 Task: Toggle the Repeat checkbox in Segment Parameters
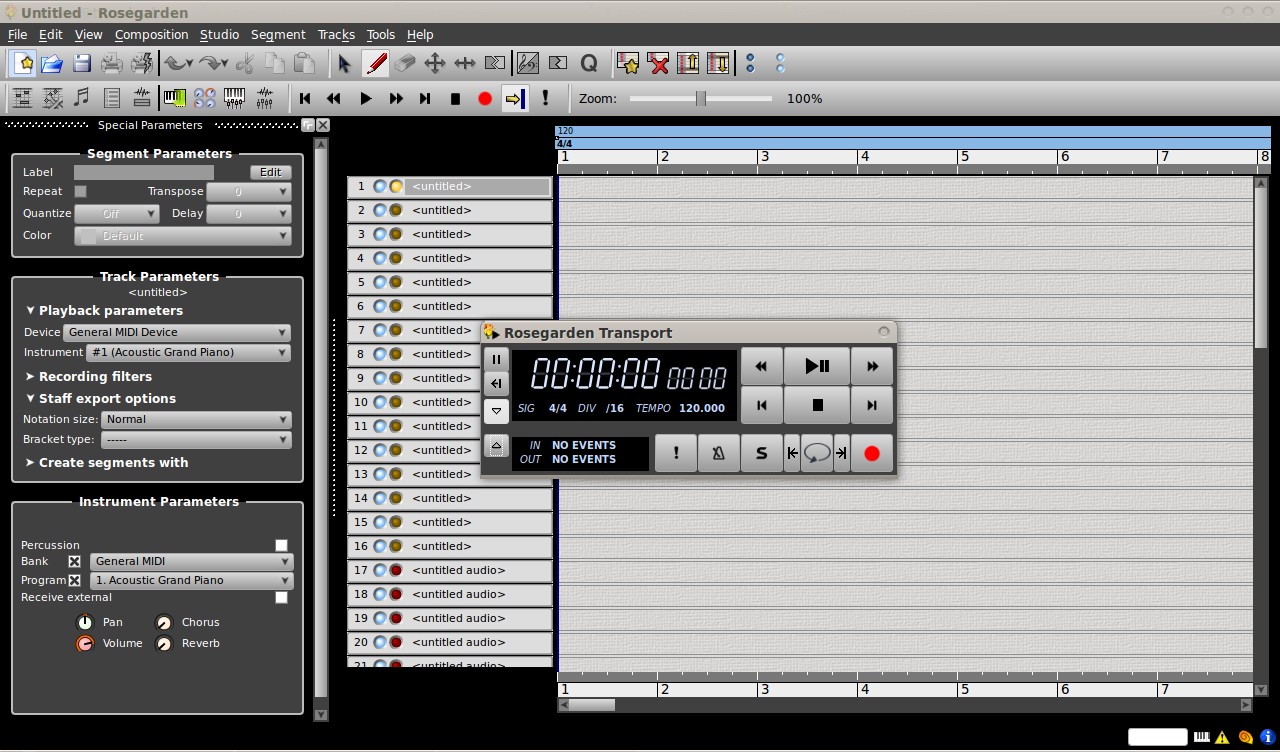click(81, 191)
